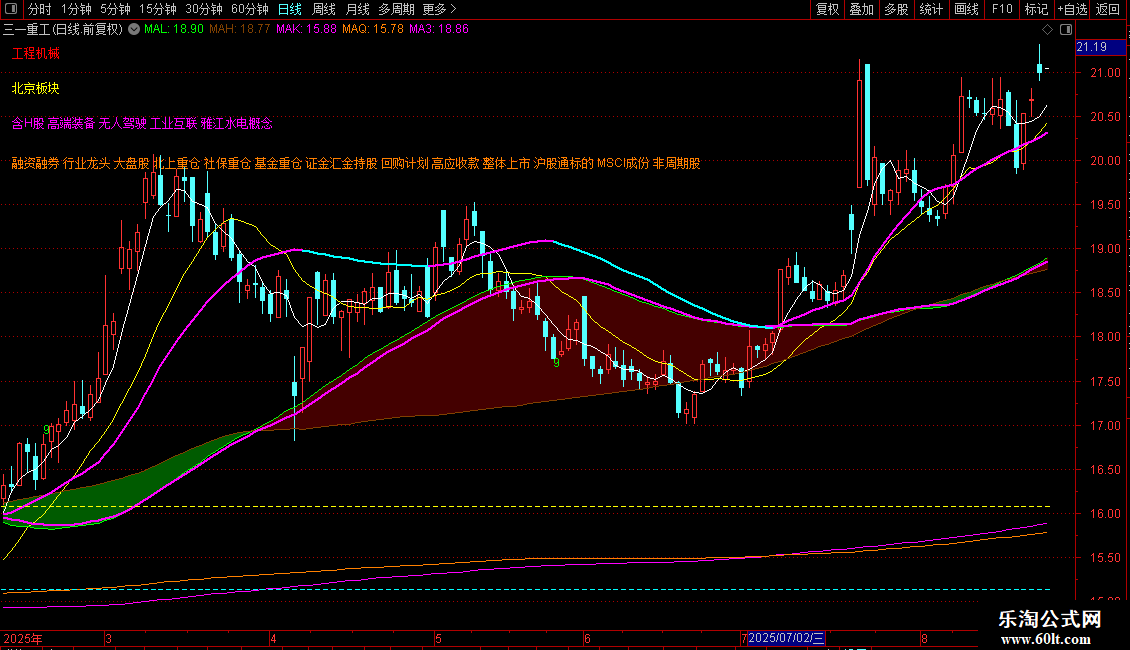Click the 回购计划 attribute tag
Viewport: 1130px width, 650px height.
click(404, 164)
